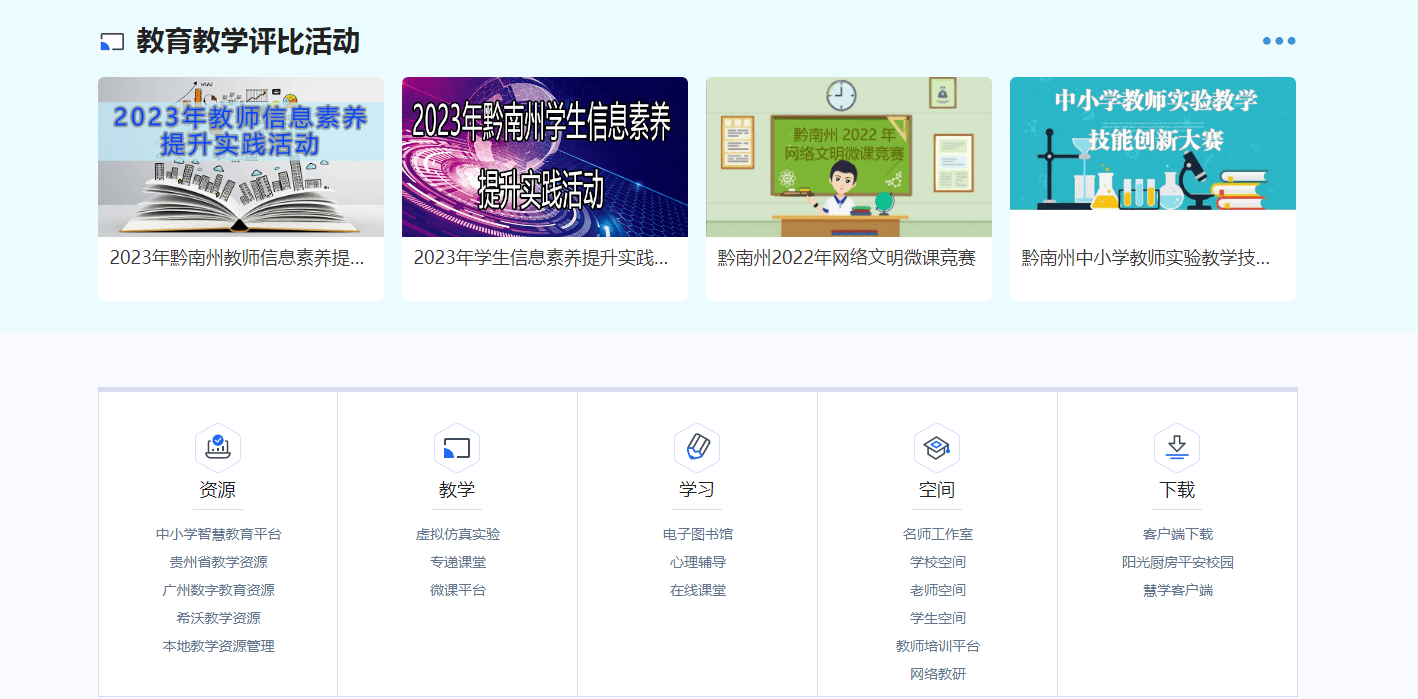
Task: Open 网络文明微课竞赛 classroom thumbnail
Action: point(849,157)
